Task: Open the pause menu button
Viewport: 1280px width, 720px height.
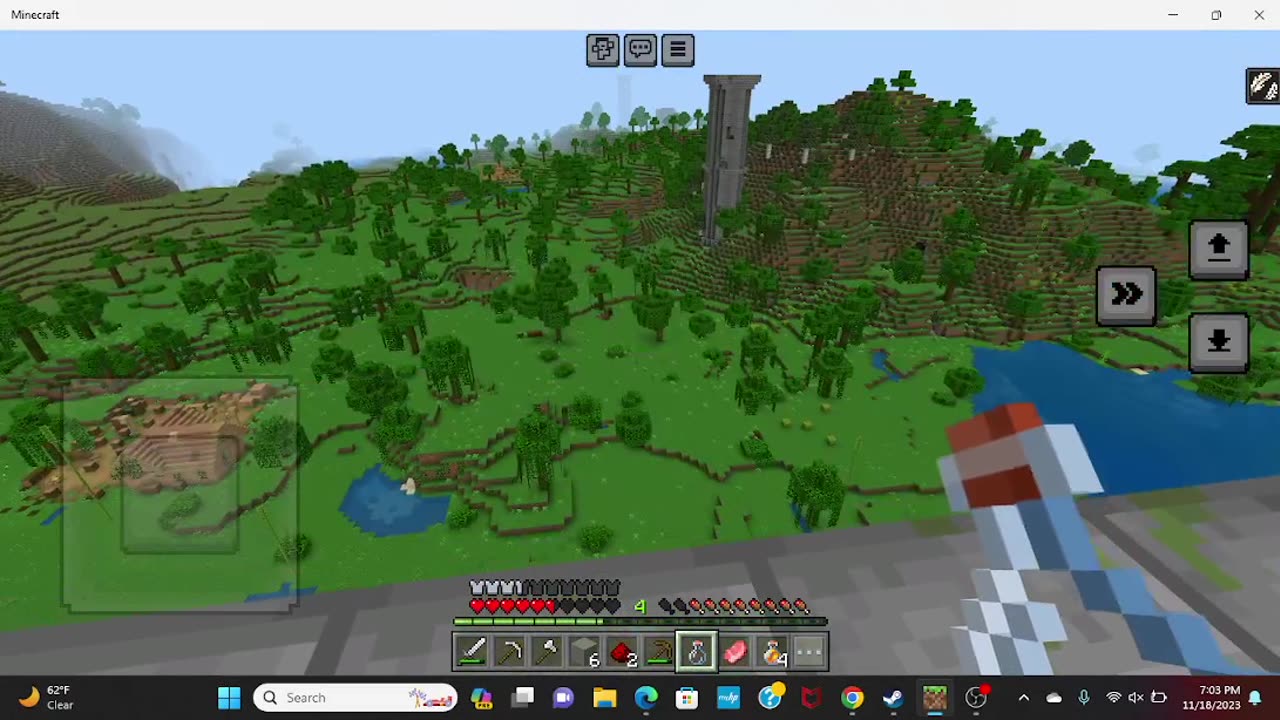Action: tap(677, 50)
